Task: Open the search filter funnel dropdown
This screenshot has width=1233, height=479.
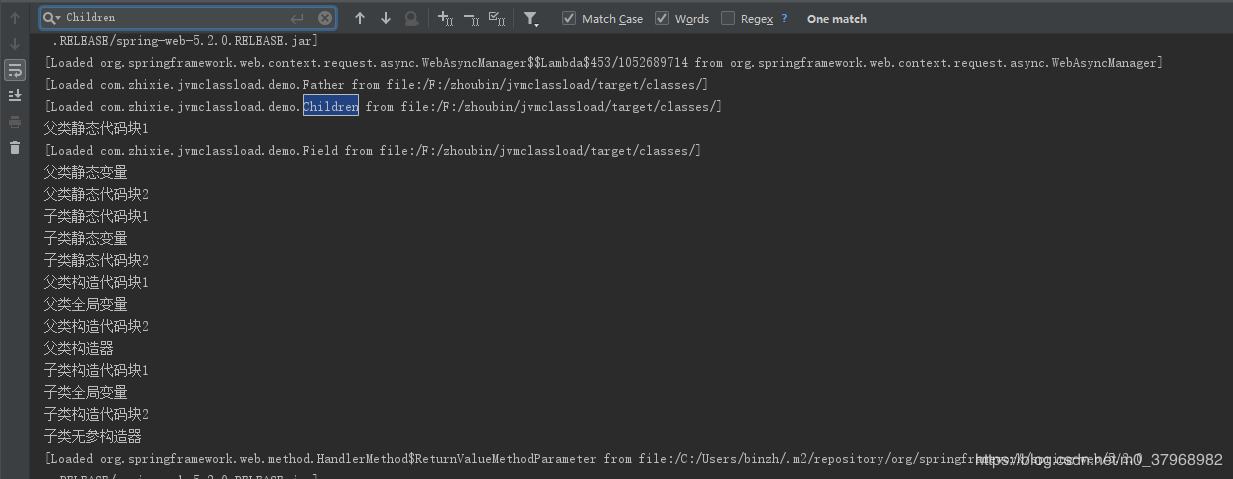Action: [531, 19]
